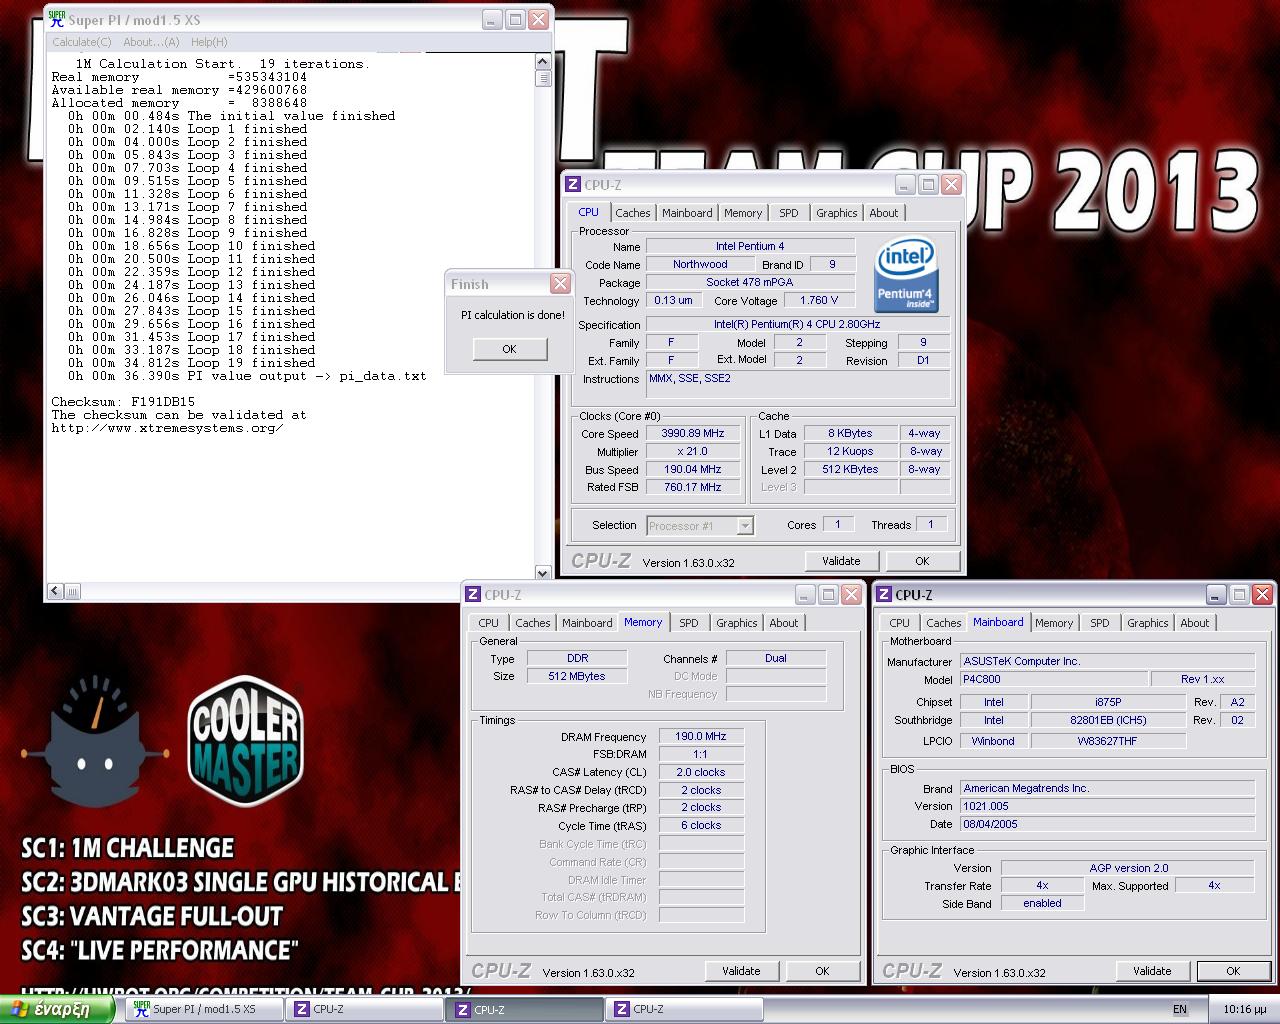Click the CPU-Z icon in the Memory window title bar

click(x=473, y=594)
